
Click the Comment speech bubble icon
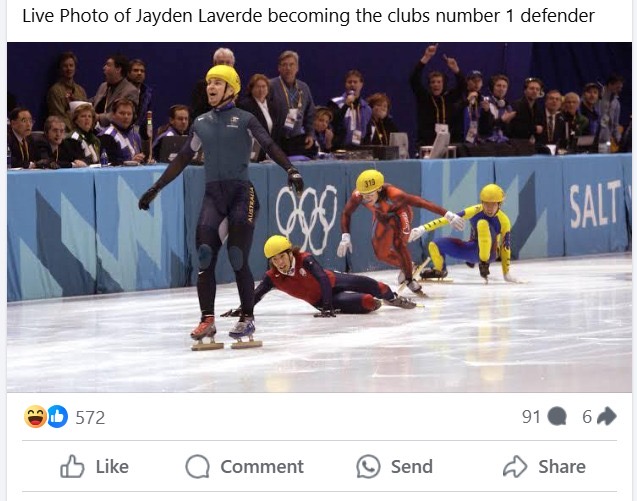coord(197,466)
